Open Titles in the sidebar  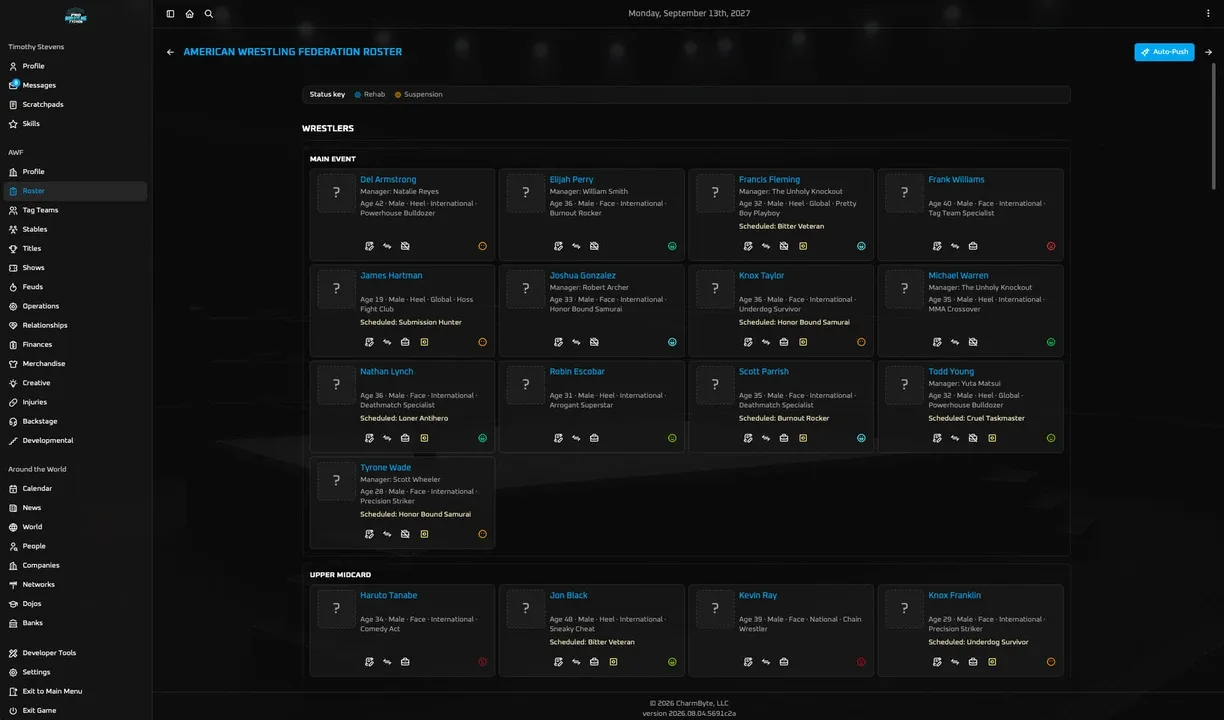[75, 248]
